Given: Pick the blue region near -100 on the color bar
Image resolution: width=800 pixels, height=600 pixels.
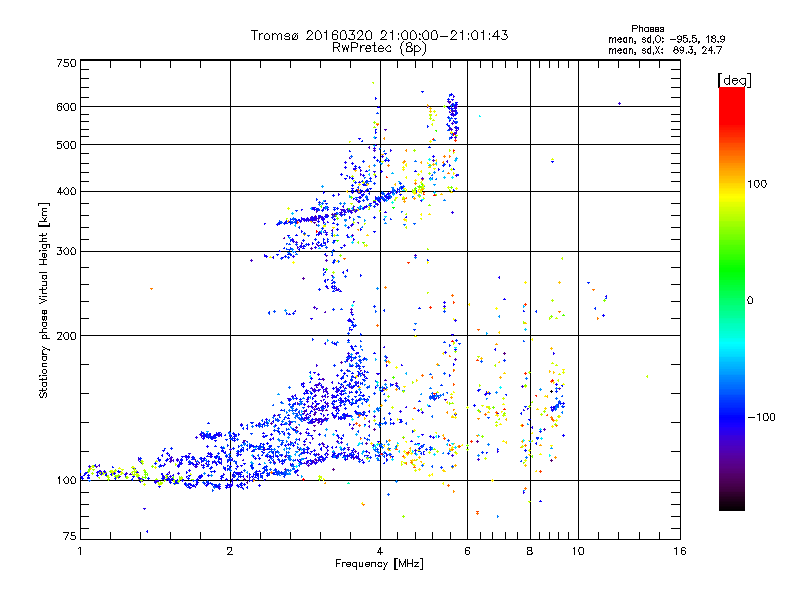Looking at the screenshot, I should pos(732,416).
